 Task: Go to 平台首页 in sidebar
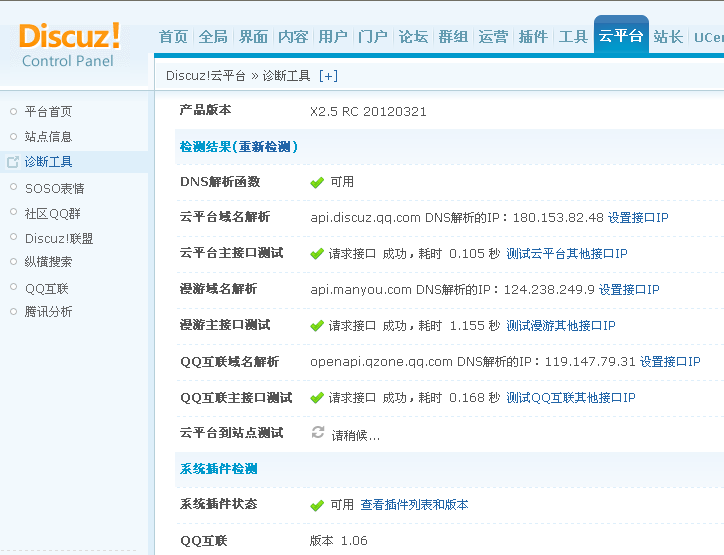tap(48, 111)
